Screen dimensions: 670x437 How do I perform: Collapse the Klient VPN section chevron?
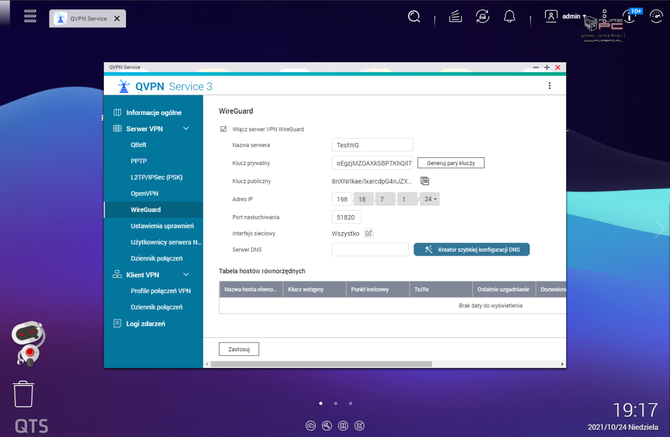click(186, 275)
